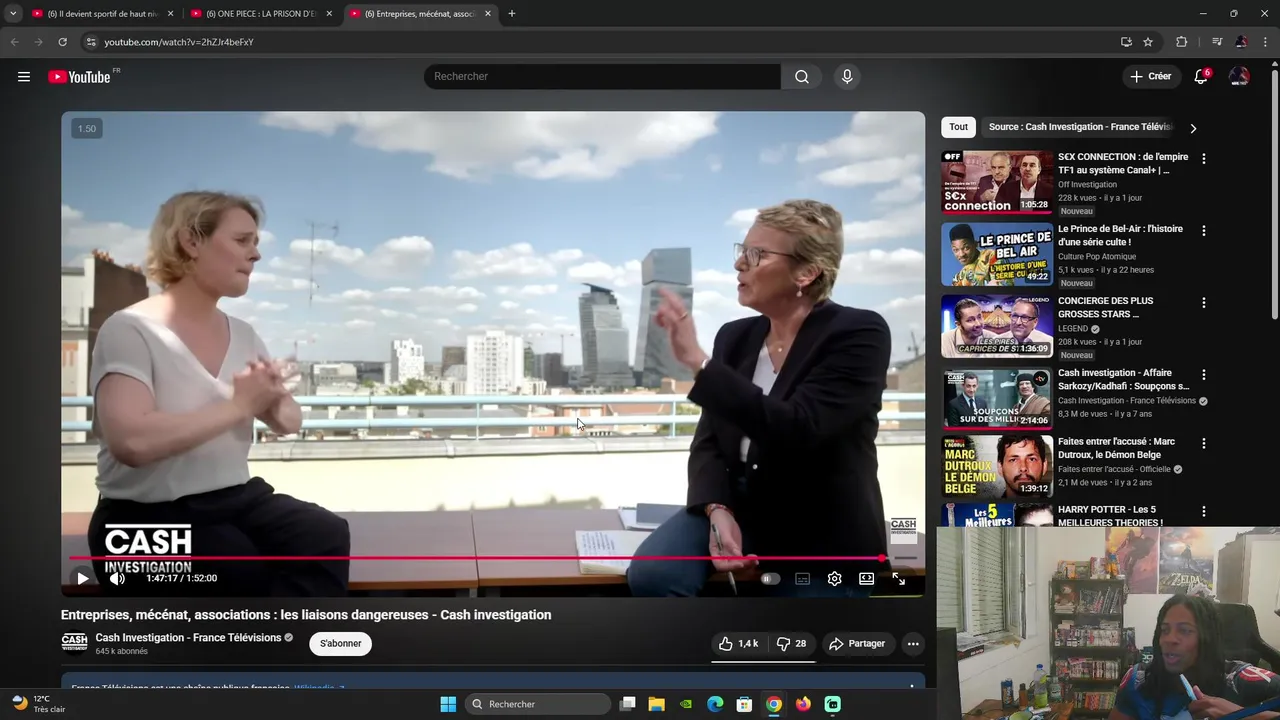Screen dimensions: 1280x720
Task: Open Le Prince de Bel-Air video title
Action: (1120, 235)
